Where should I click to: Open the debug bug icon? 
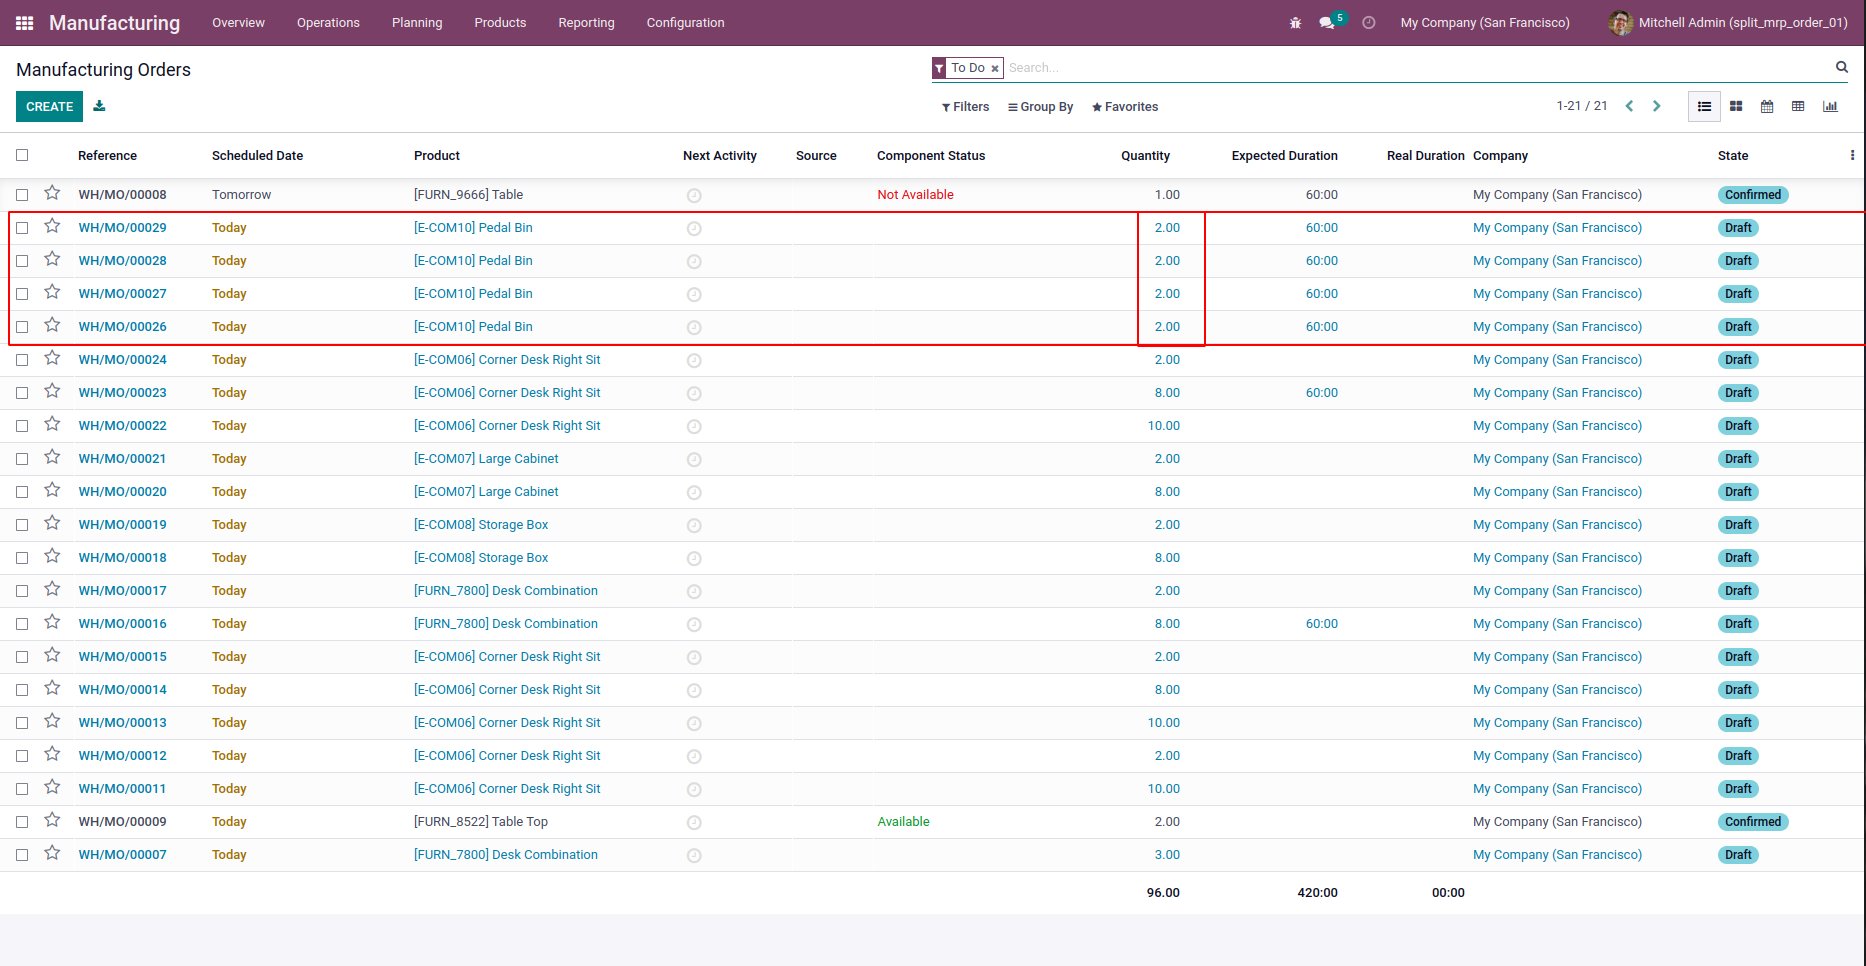[1295, 23]
